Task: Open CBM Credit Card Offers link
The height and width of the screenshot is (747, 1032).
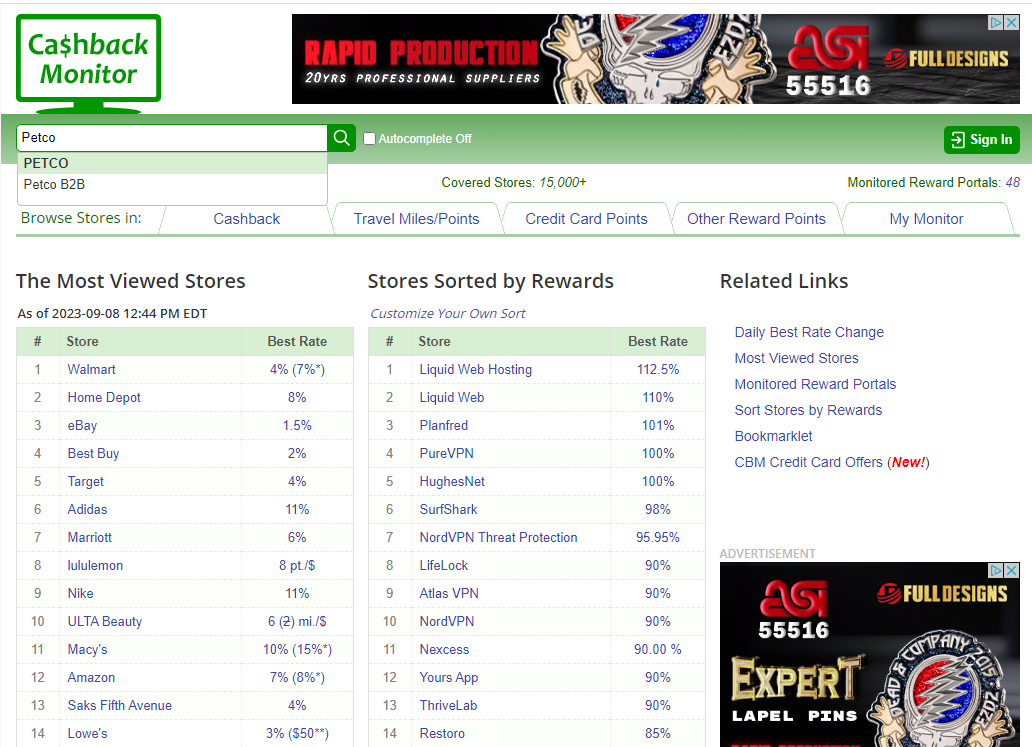Action: click(808, 462)
